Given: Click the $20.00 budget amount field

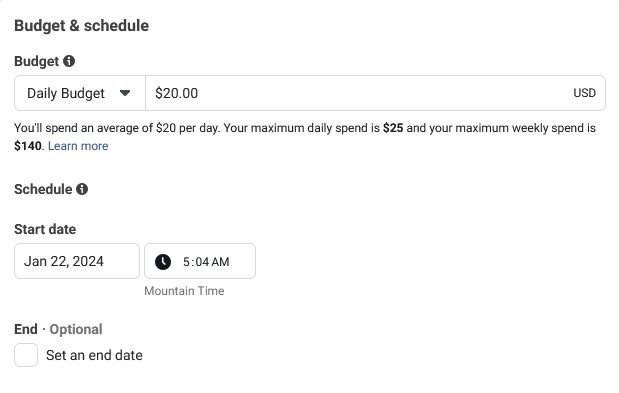Looking at the screenshot, I should click(x=375, y=93).
